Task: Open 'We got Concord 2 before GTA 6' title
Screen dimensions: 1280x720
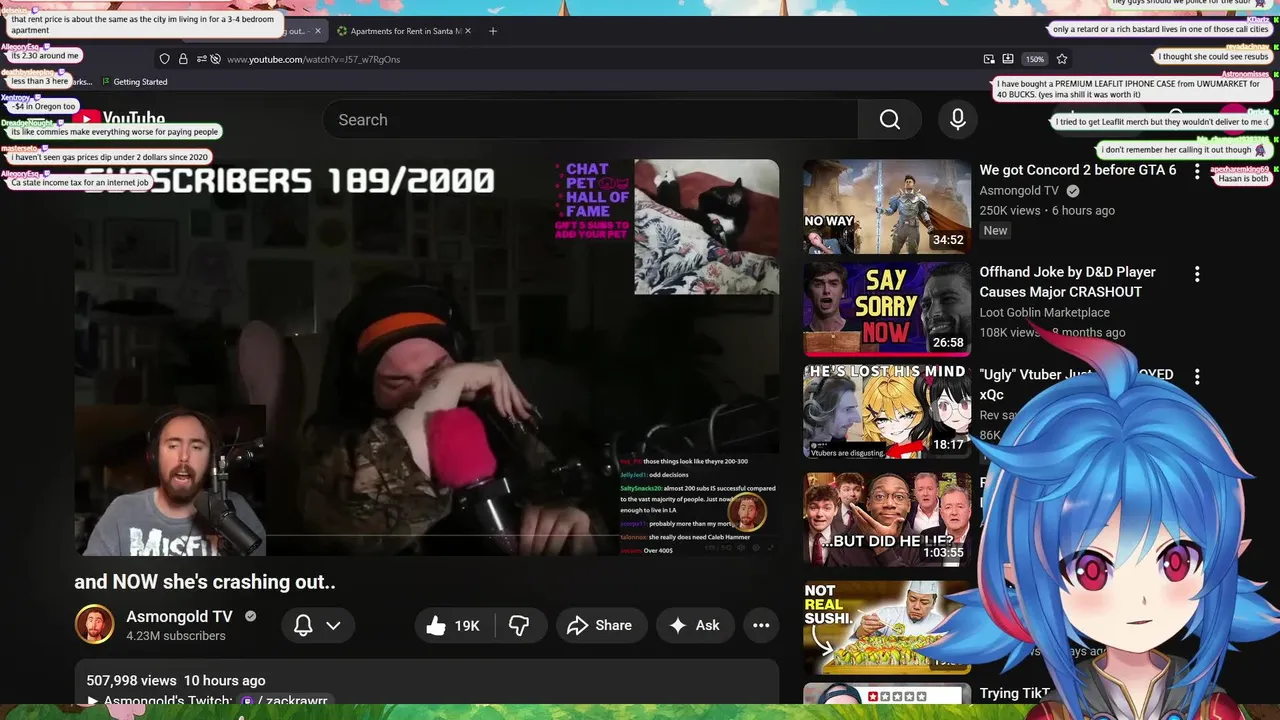Action: pos(1078,170)
